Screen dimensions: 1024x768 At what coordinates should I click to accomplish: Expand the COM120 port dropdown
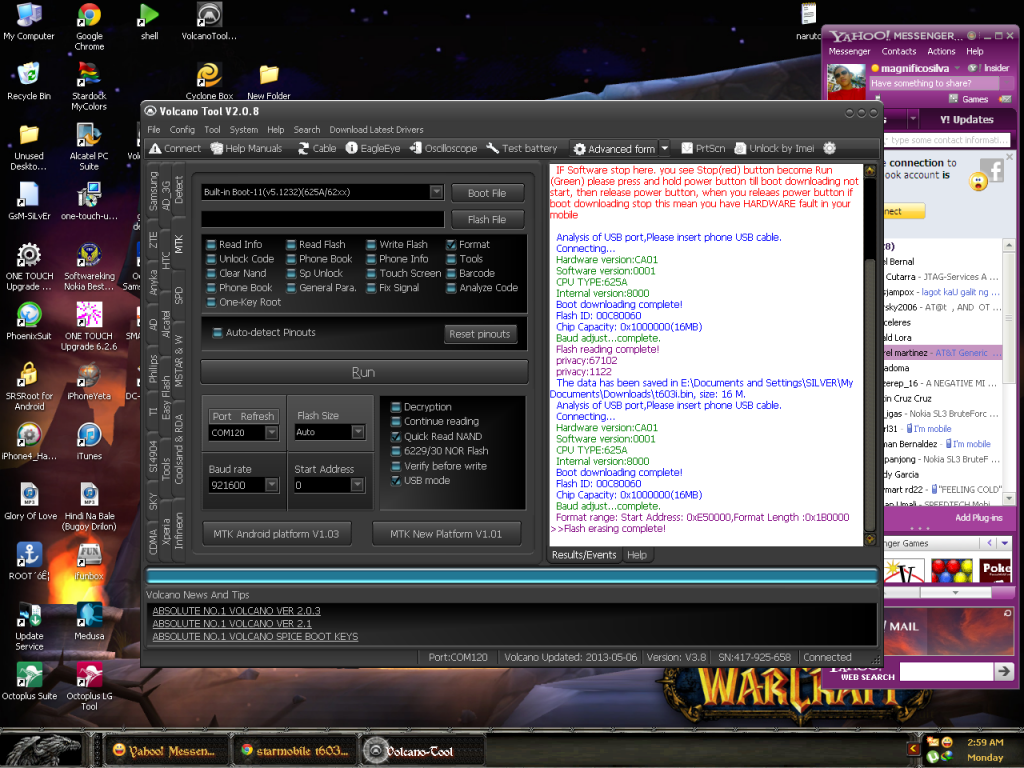pyautogui.click(x=271, y=433)
